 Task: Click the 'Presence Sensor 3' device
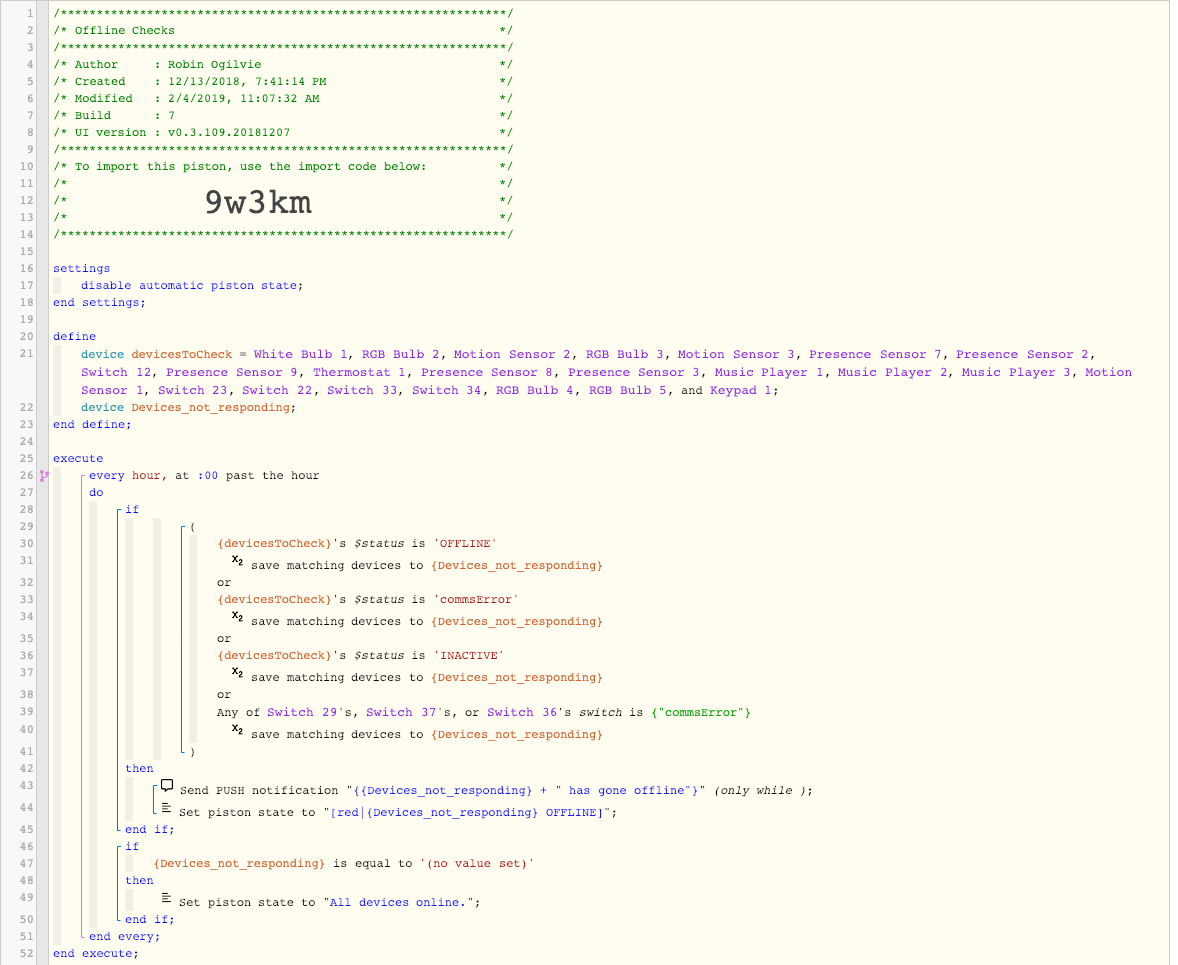(634, 373)
